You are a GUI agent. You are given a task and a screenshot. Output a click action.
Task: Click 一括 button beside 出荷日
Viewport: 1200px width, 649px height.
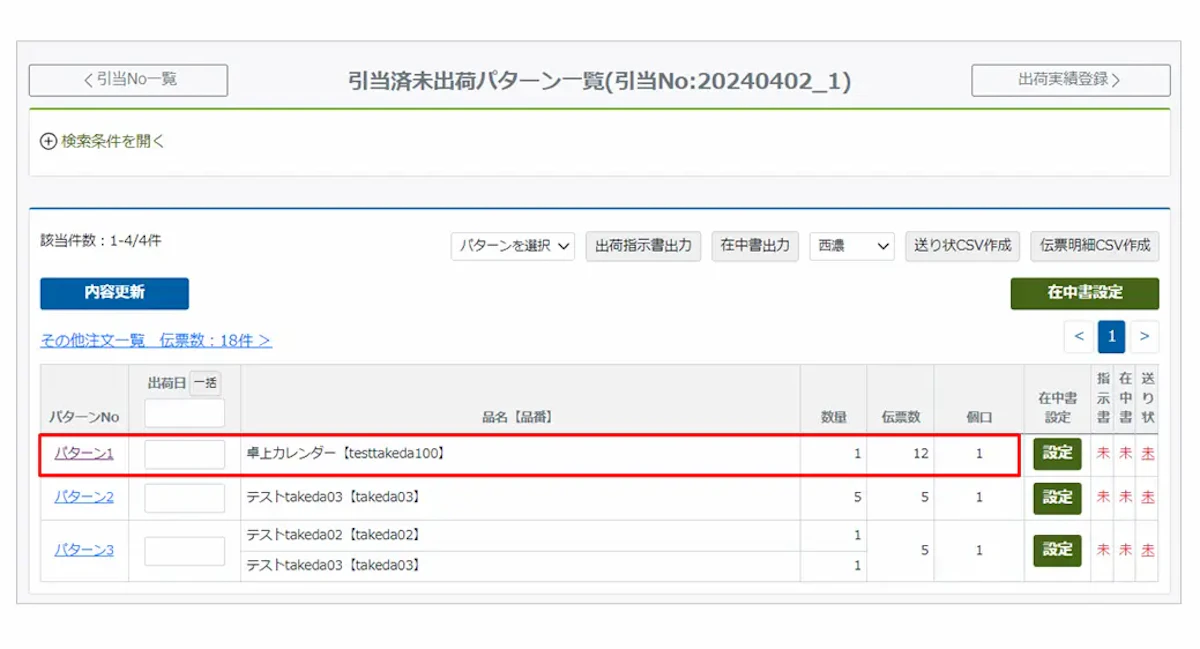tap(205, 383)
